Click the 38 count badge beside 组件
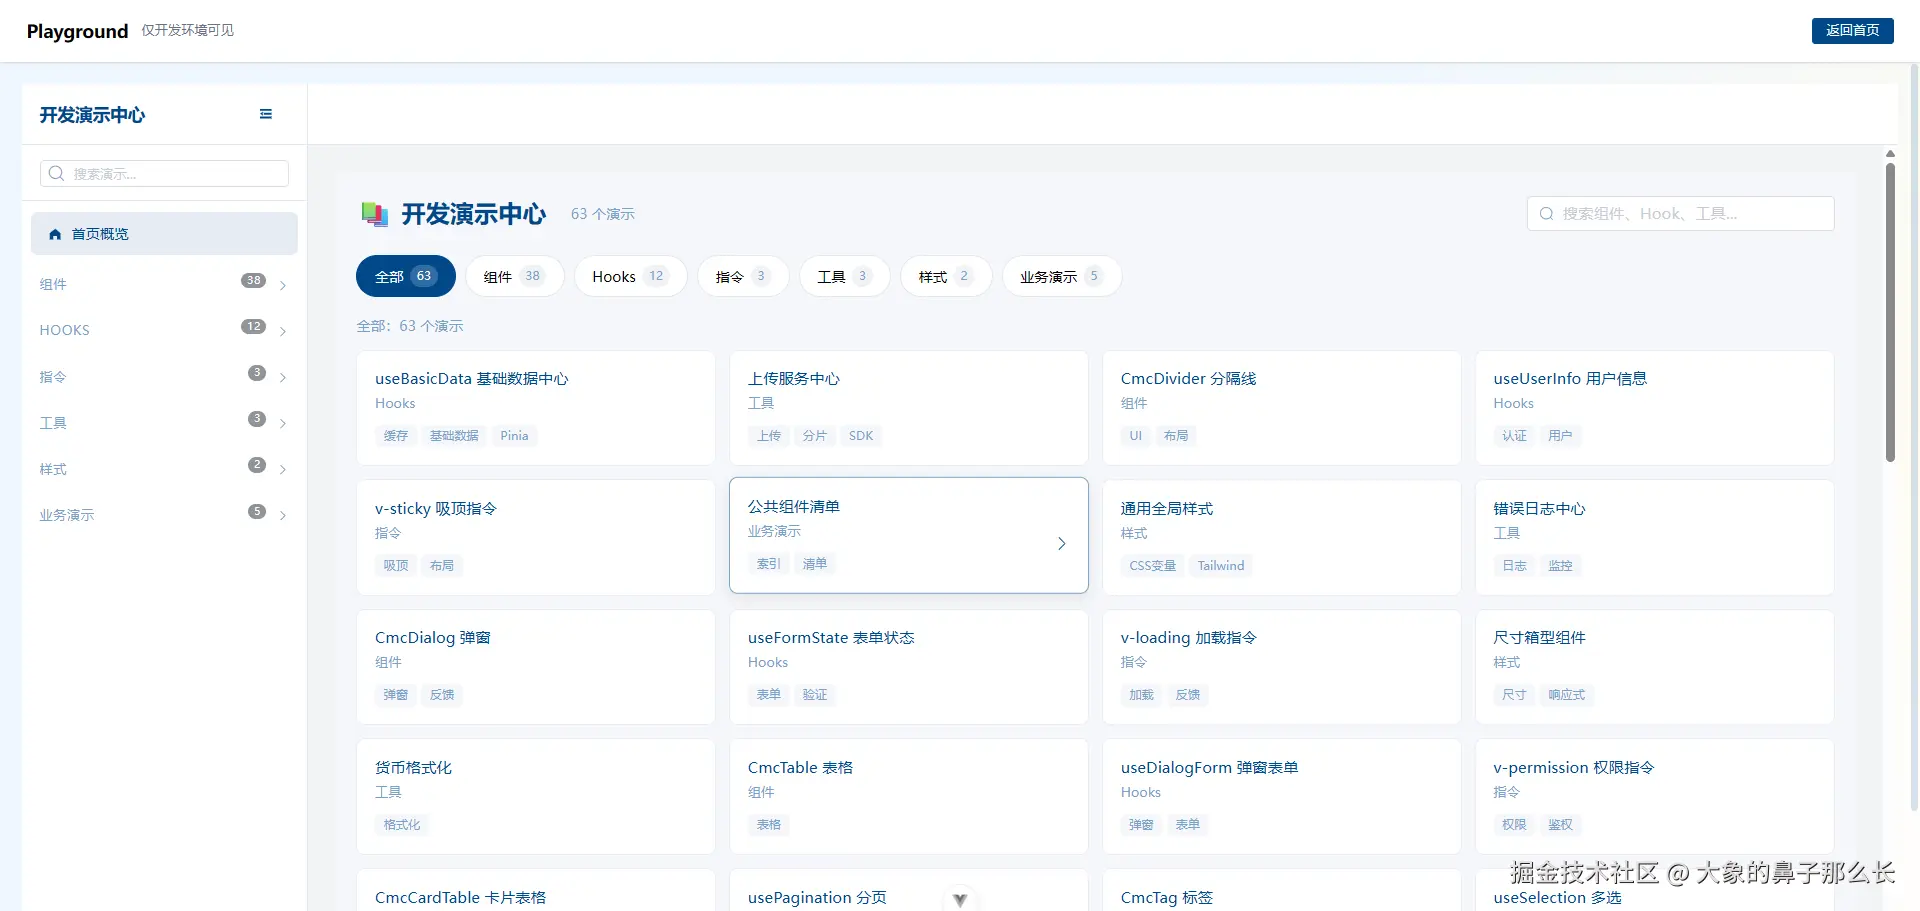The height and width of the screenshot is (911, 1920). pyautogui.click(x=253, y=281)
